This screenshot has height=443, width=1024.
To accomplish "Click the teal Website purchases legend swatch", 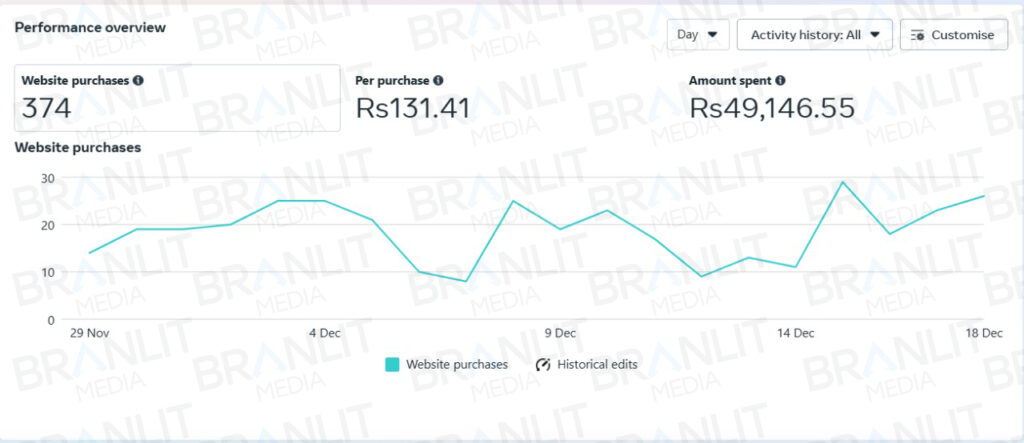I will tap(392, 365).
